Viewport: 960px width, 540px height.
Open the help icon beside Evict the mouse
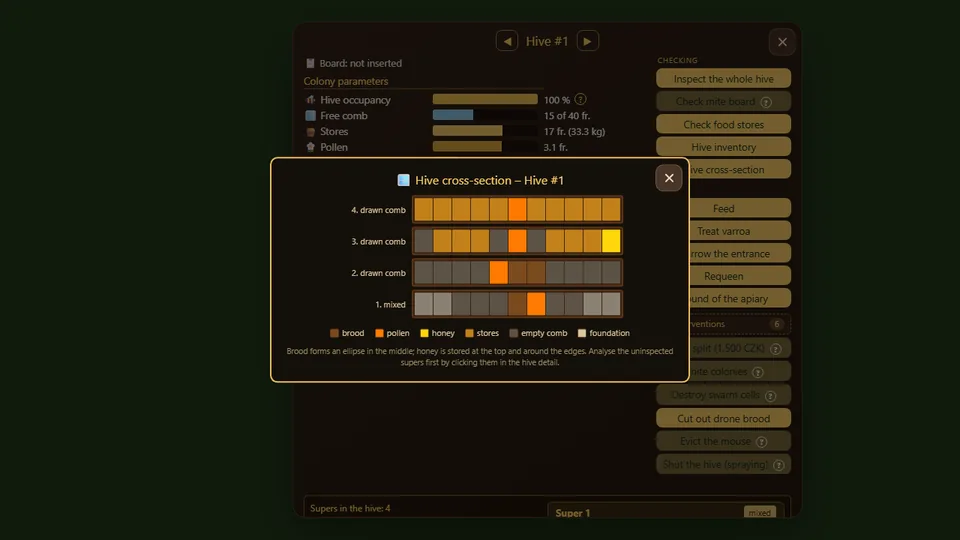point(762,441)
